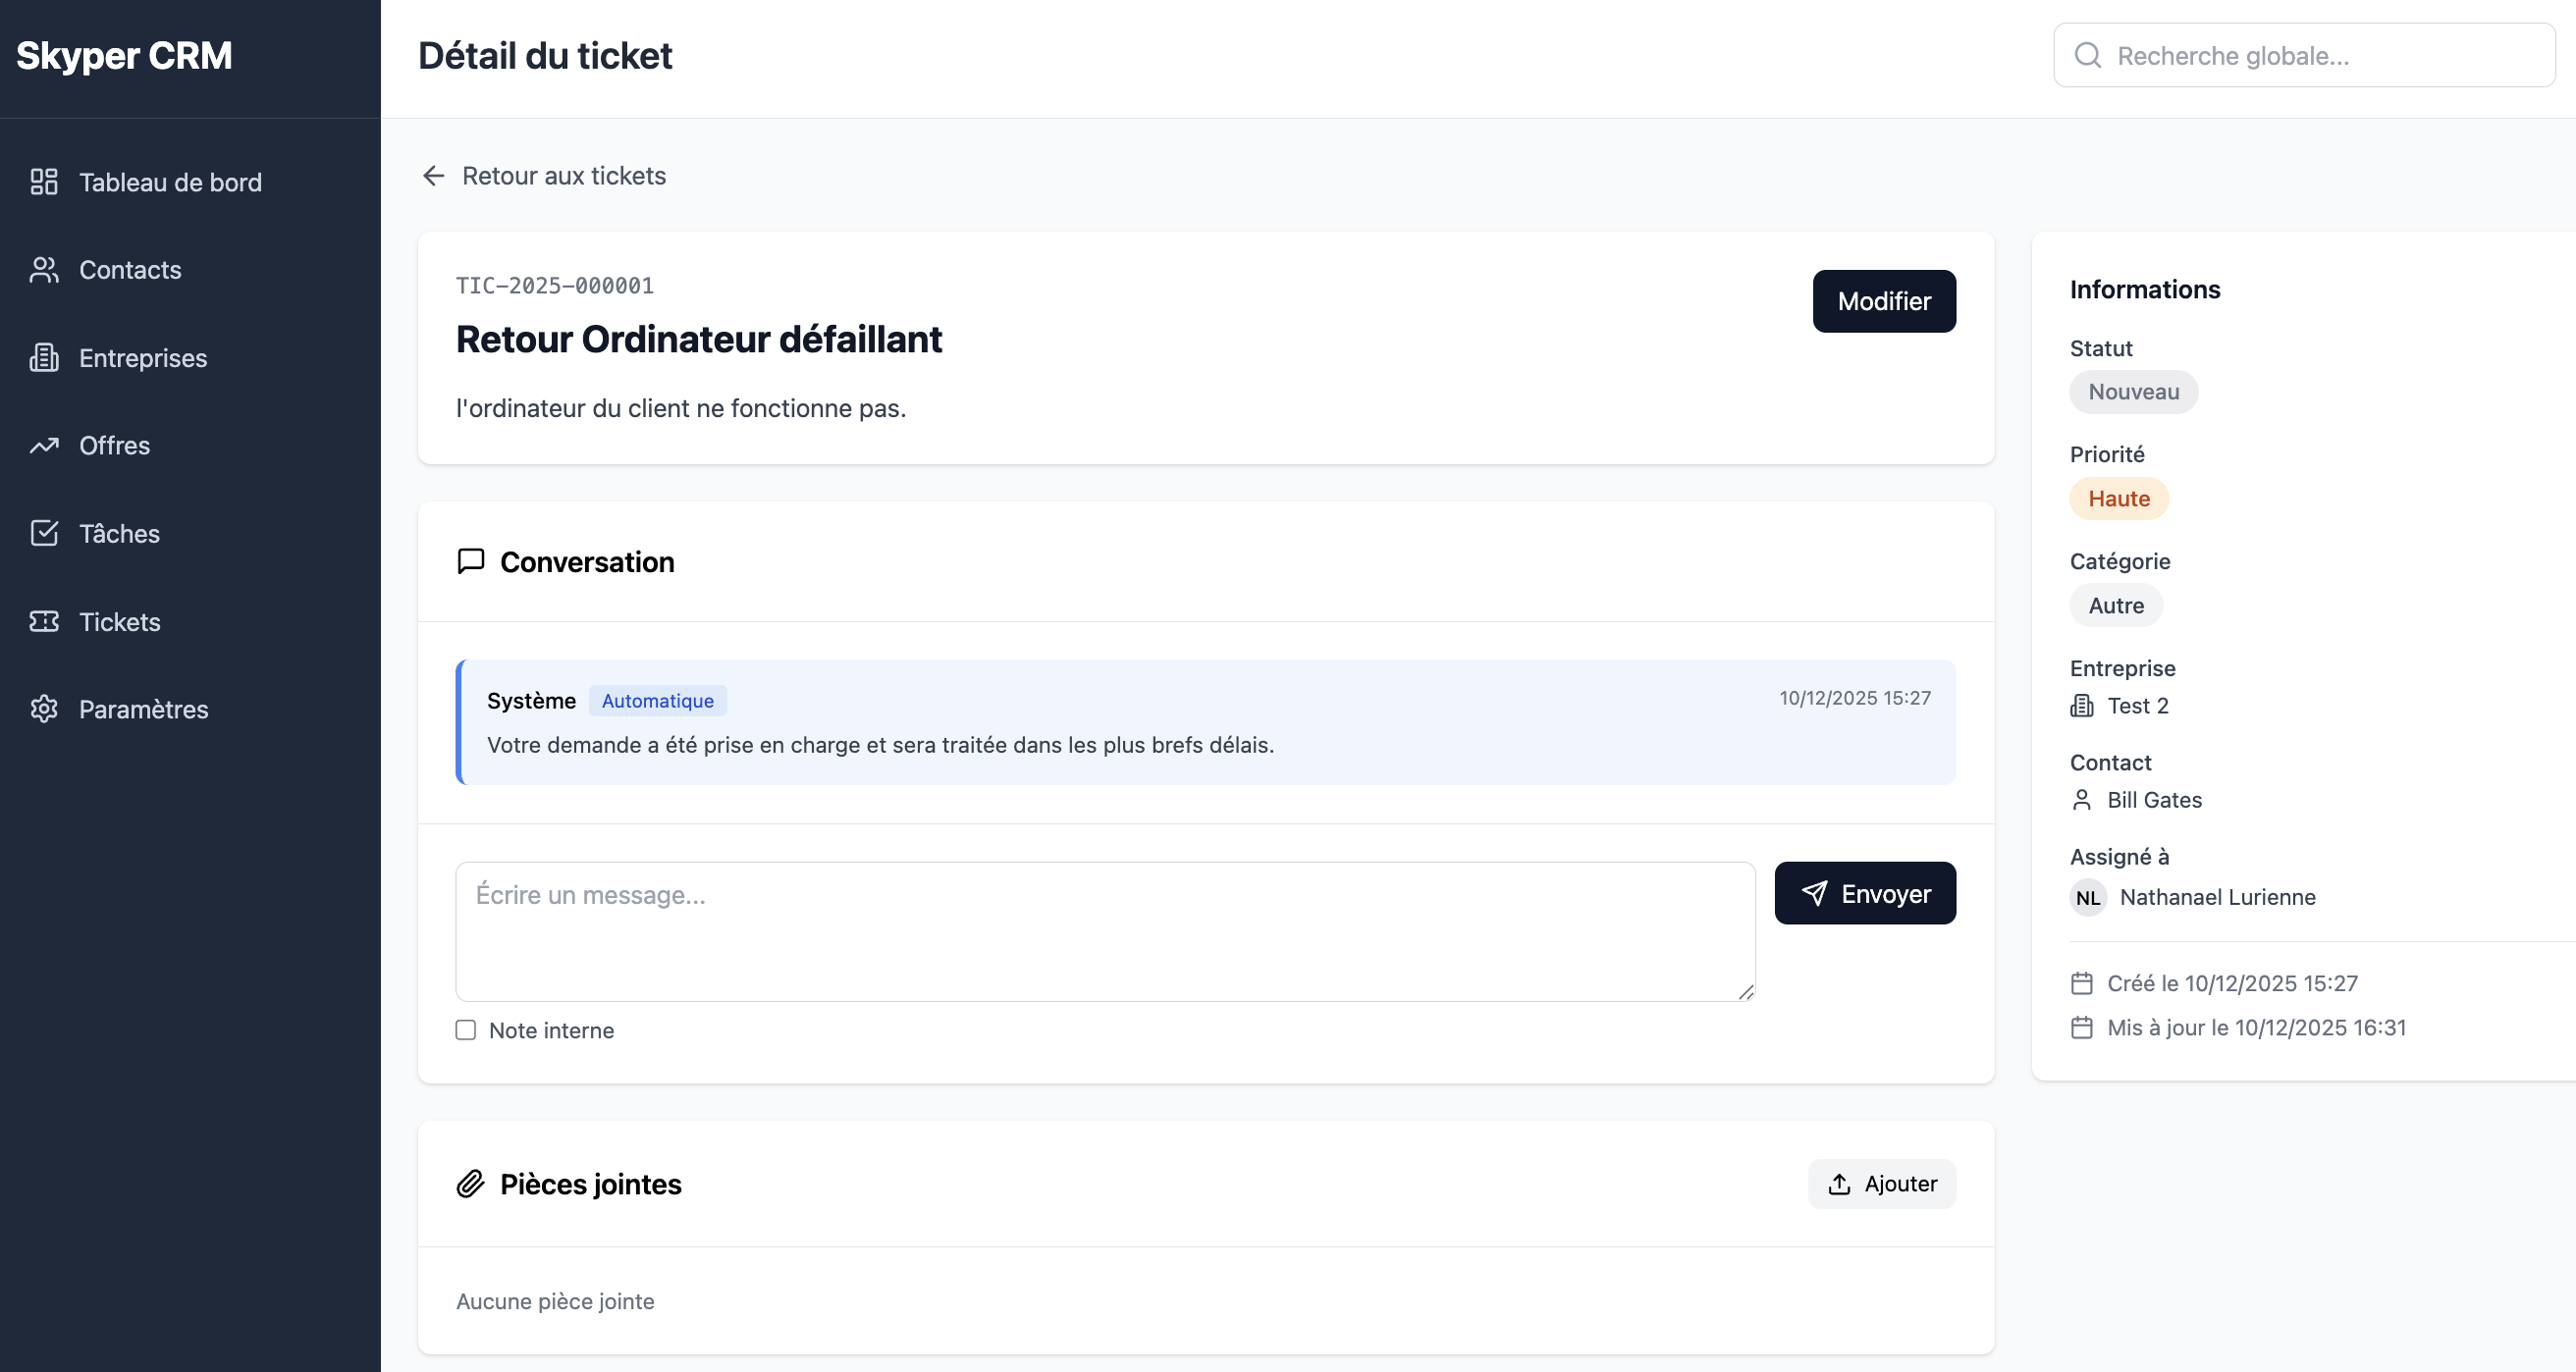Follow the Retour aux tickets link
The width and height of the screenshot is (2576, 1372).
pyautogui.click(x=563, y=176)
